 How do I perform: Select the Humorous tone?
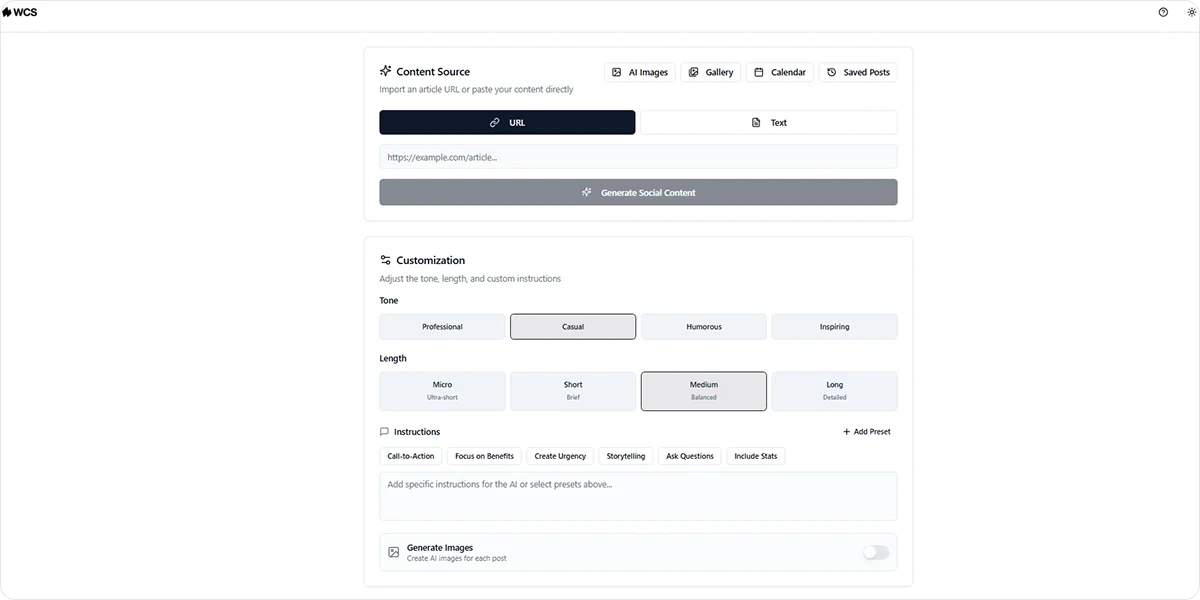[x=704, y=327]
